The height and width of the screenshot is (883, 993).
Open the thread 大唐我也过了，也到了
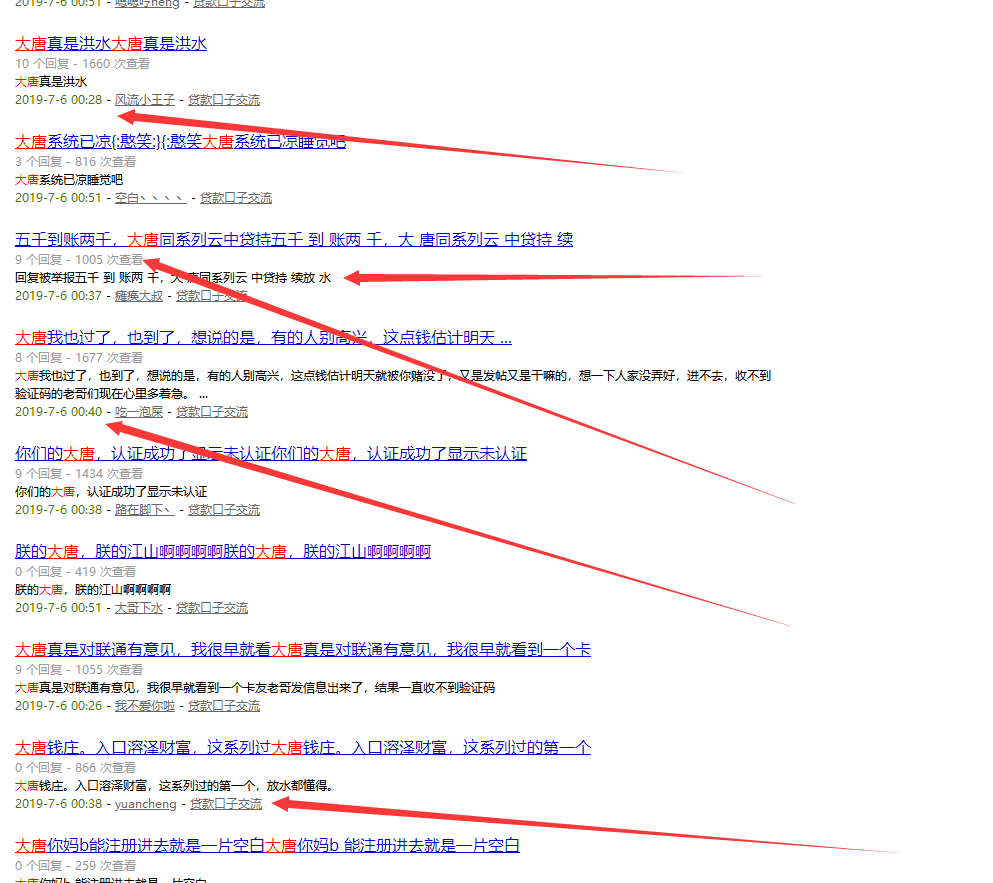coord(263,338)
